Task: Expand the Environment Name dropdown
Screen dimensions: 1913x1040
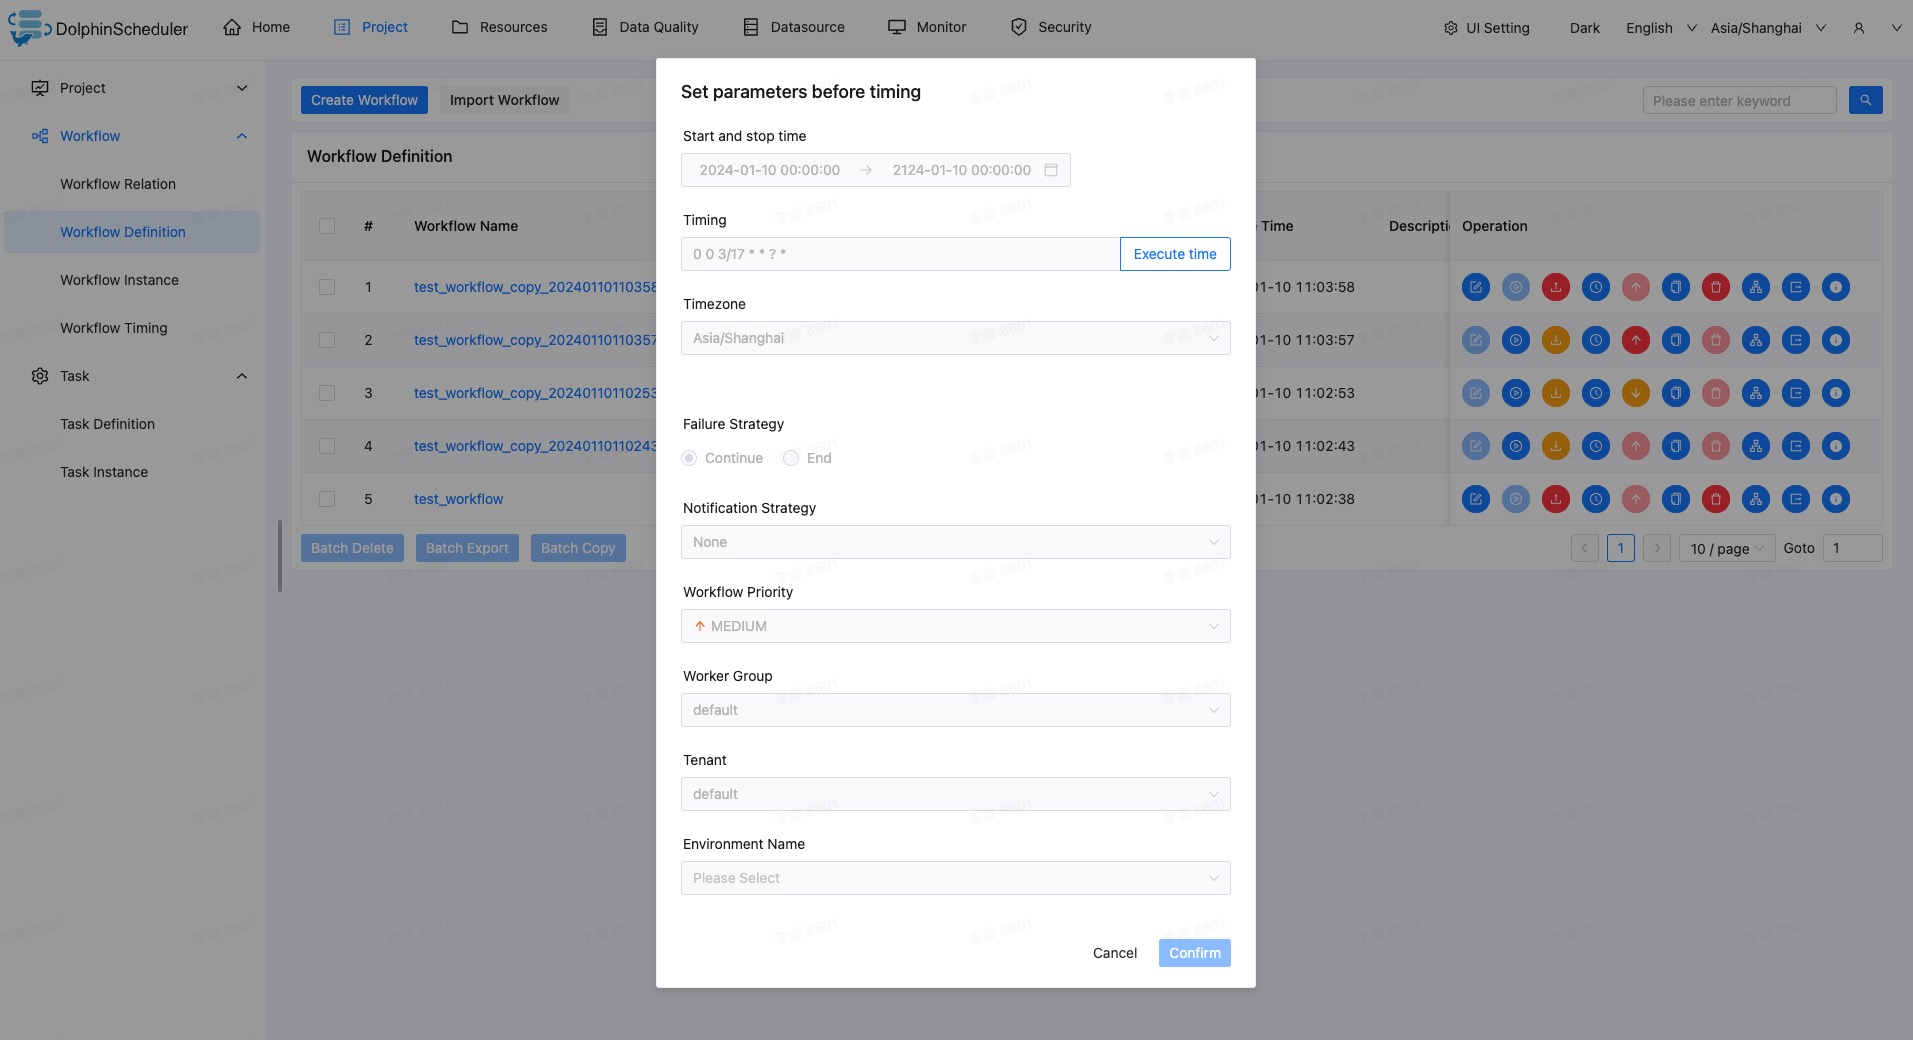Action: point(955,878)
